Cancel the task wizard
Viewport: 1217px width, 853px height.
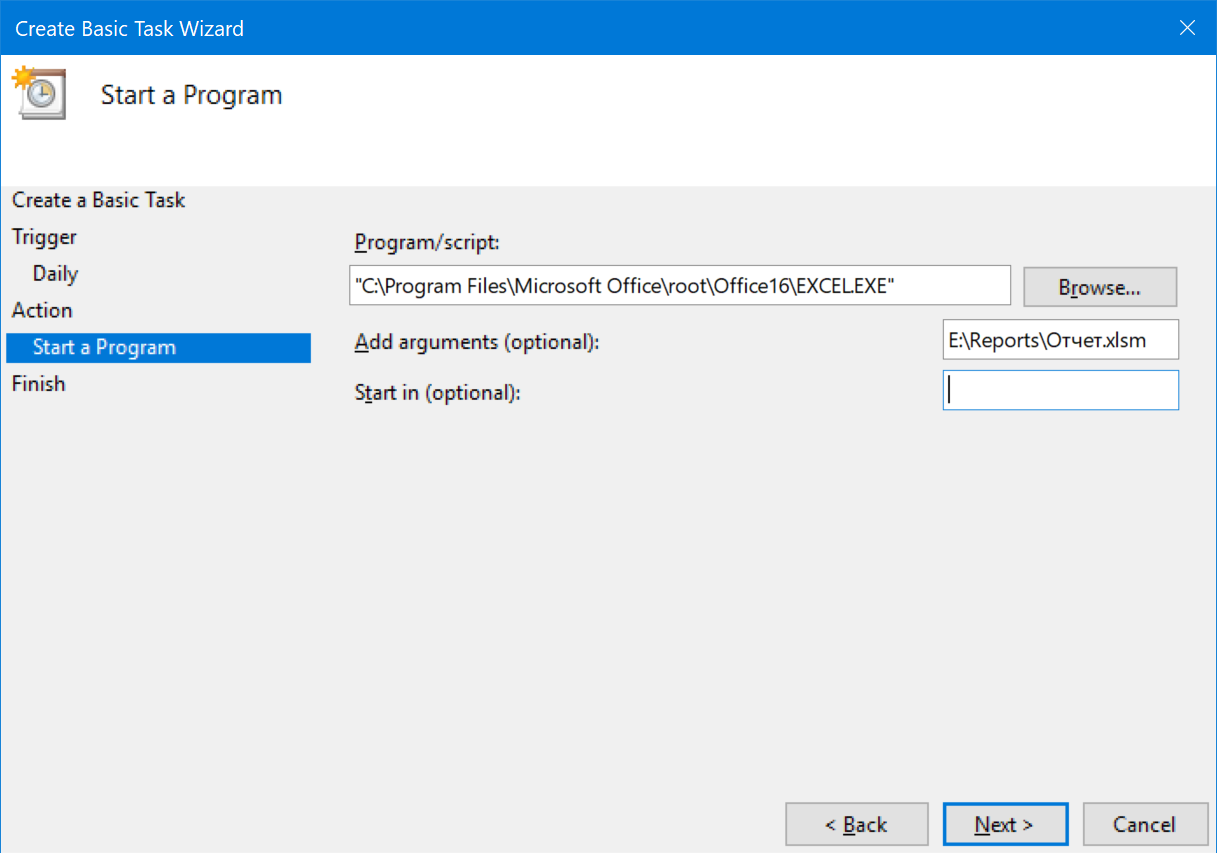(x=1145, y=825)
